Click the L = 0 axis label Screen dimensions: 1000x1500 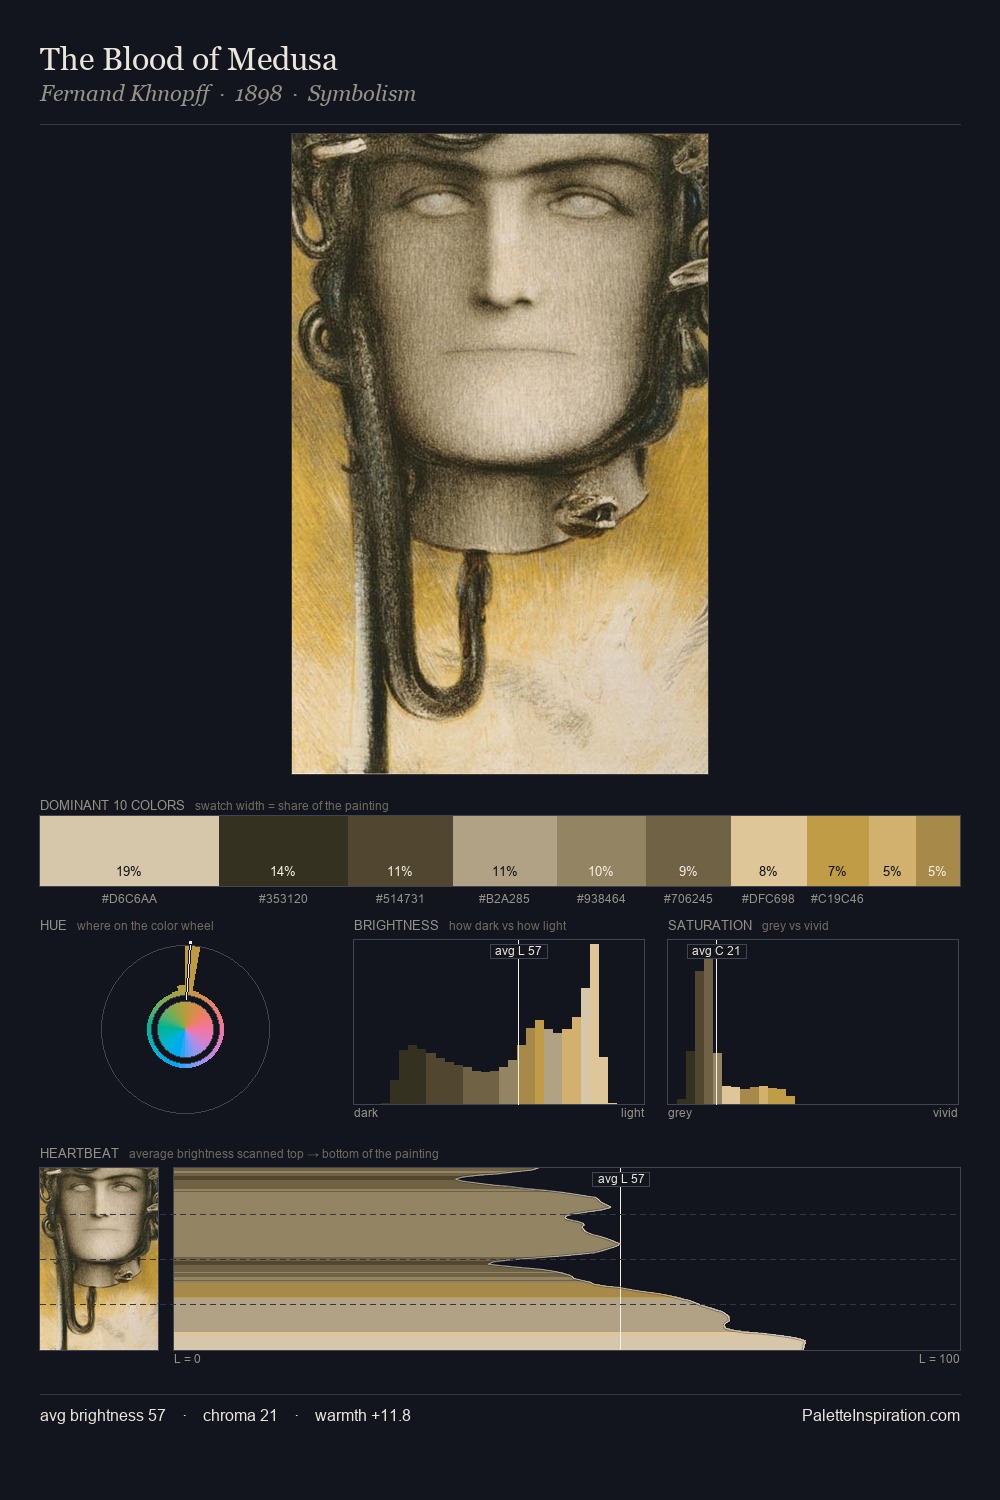[x=187, y=1359]
